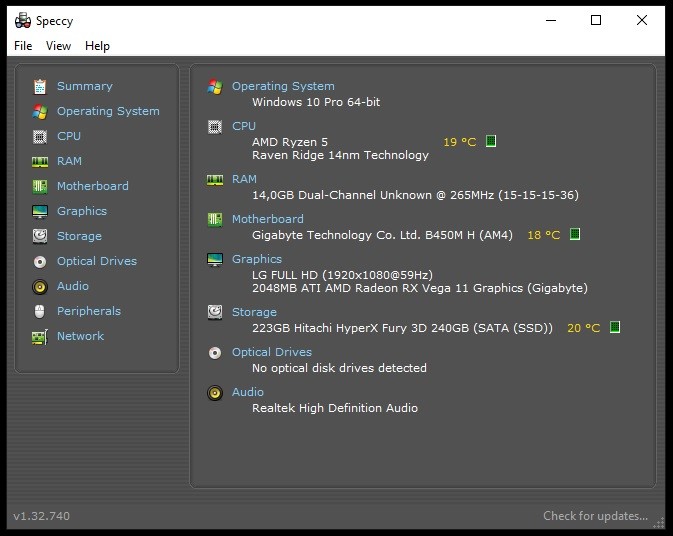Click the green motherboard temperature indicator
The image size is (673, 536).
[574, 235]
